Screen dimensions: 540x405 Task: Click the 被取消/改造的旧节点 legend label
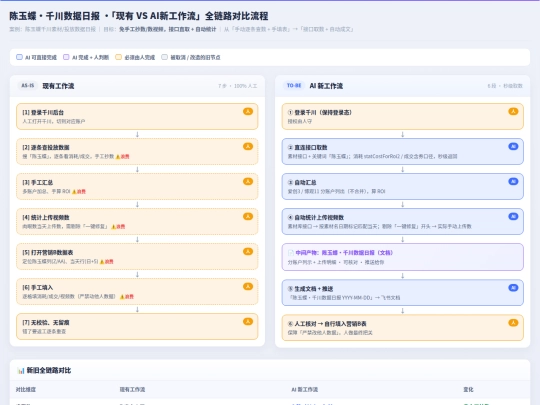tap(195, 58)
